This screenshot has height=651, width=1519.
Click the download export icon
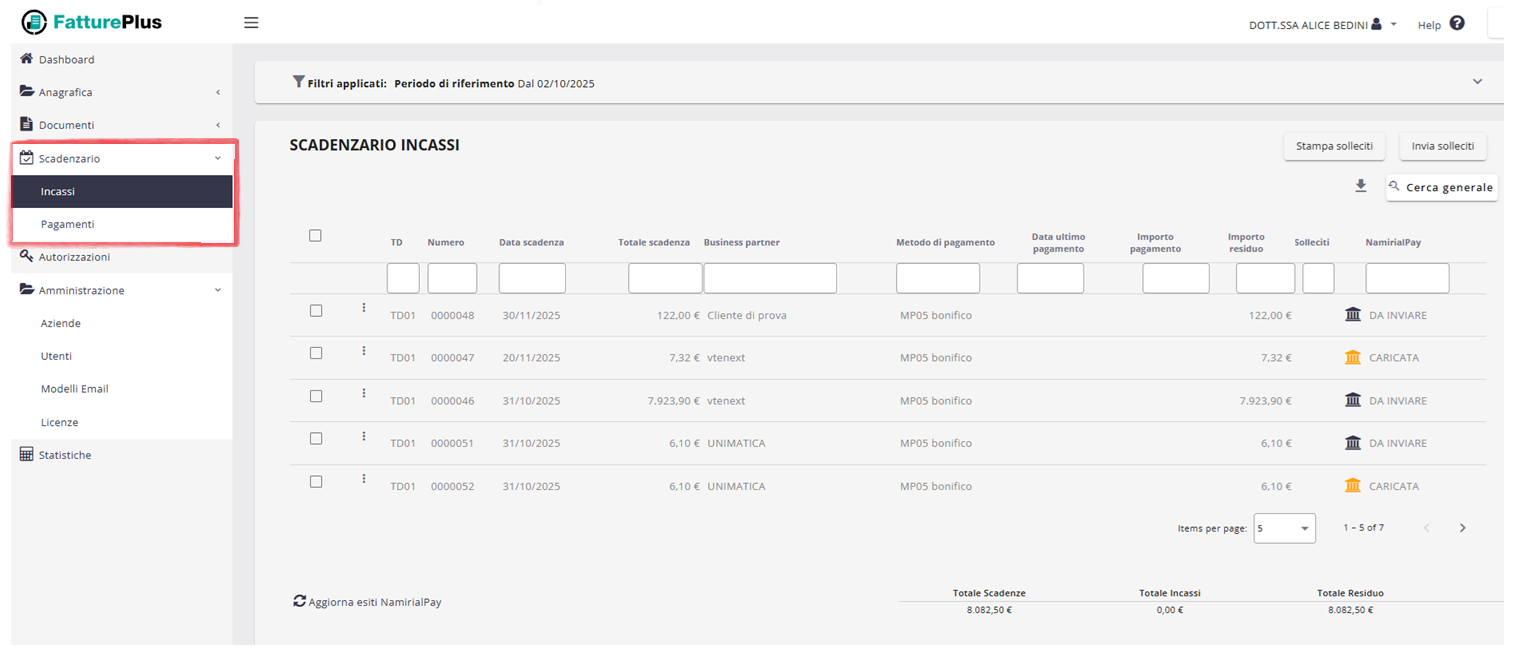[1360, 186]
